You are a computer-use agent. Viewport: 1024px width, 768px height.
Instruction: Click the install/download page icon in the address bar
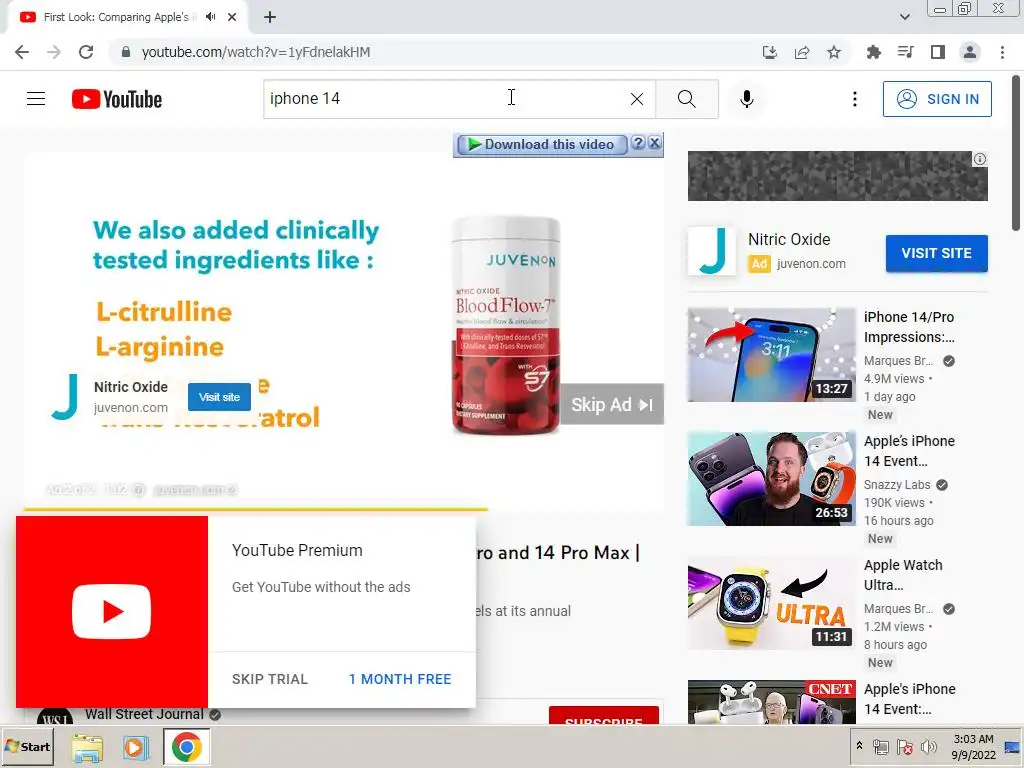coord(770,52)
